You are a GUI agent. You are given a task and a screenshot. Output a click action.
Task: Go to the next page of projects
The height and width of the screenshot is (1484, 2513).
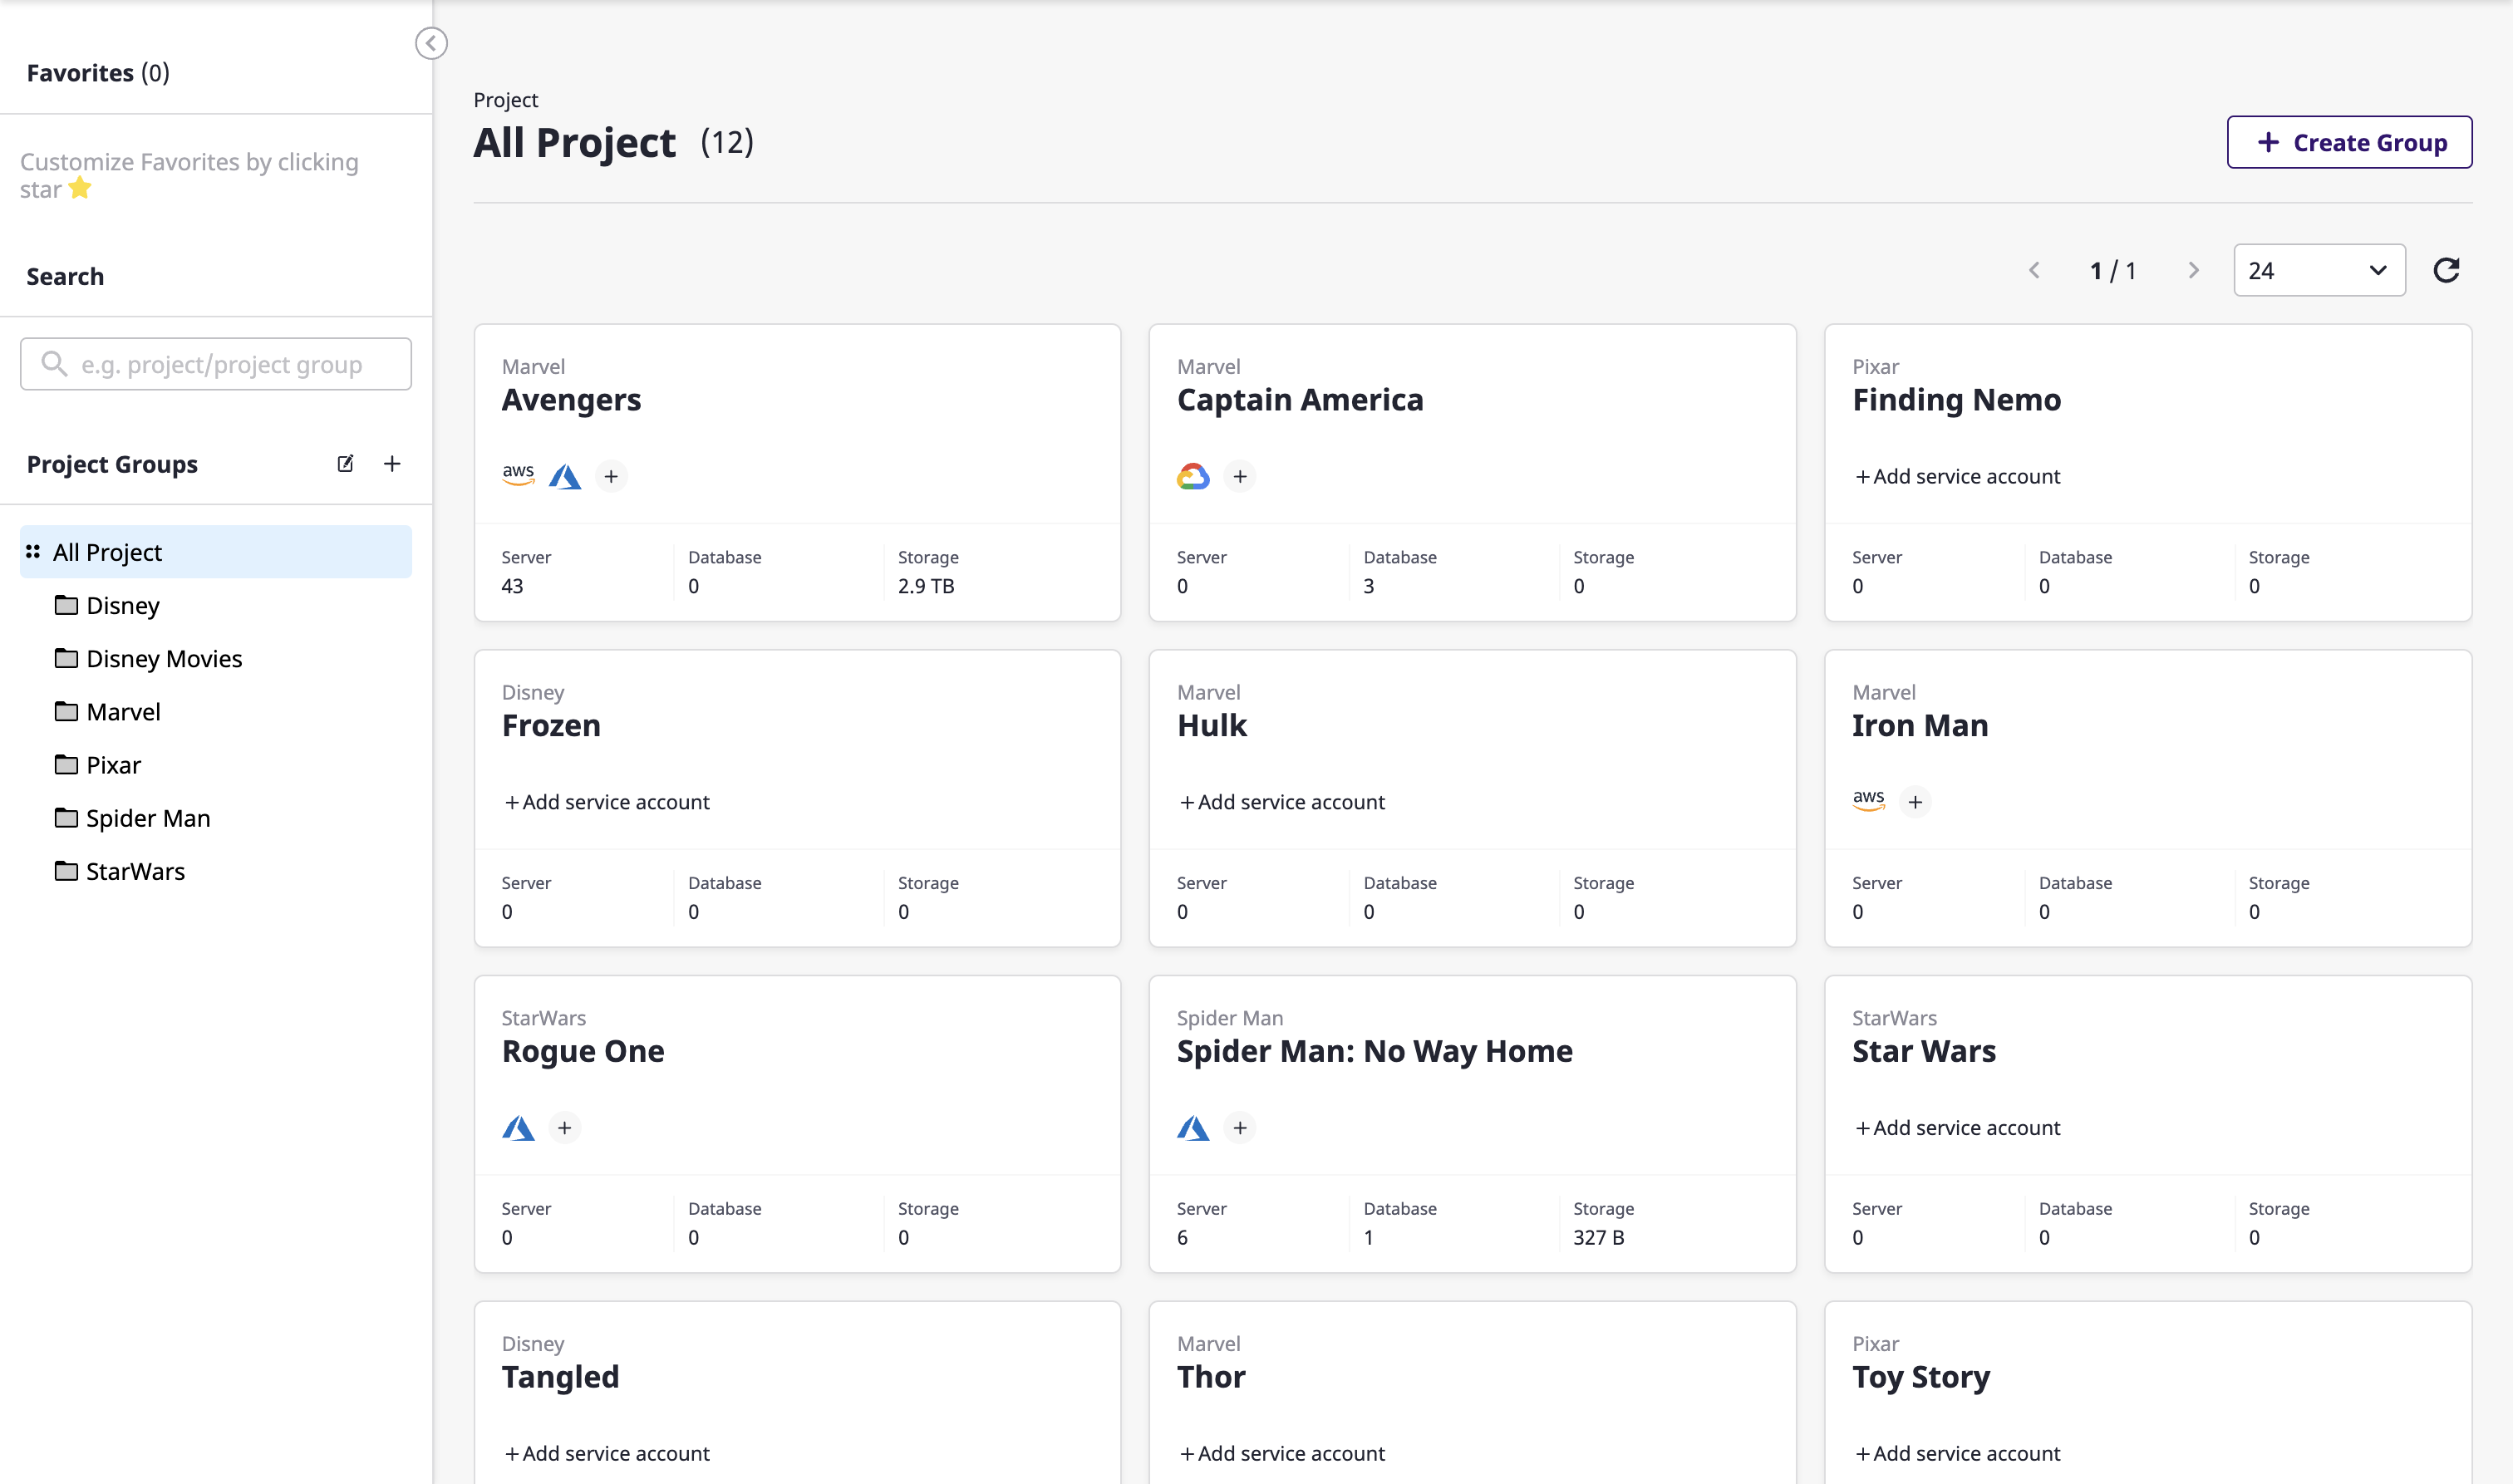2194,269
